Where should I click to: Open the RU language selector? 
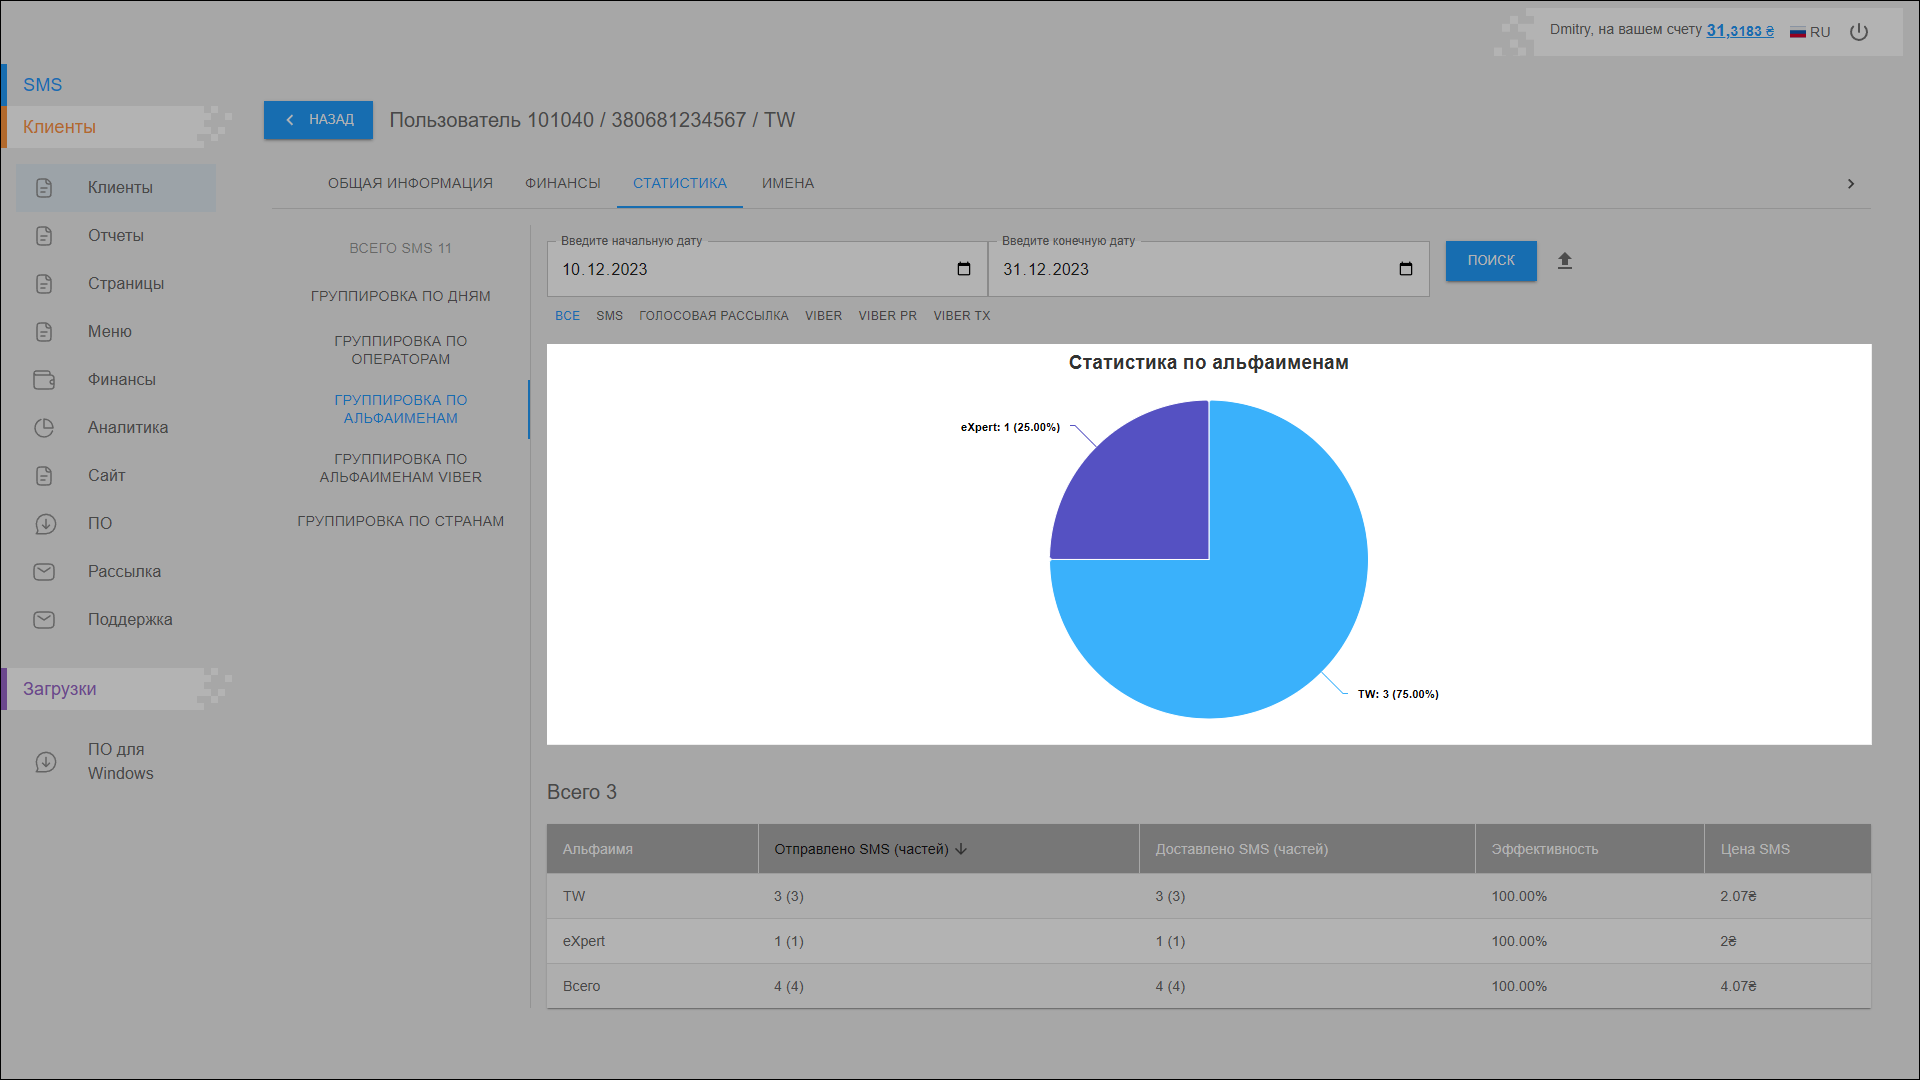coord(1810,32)
